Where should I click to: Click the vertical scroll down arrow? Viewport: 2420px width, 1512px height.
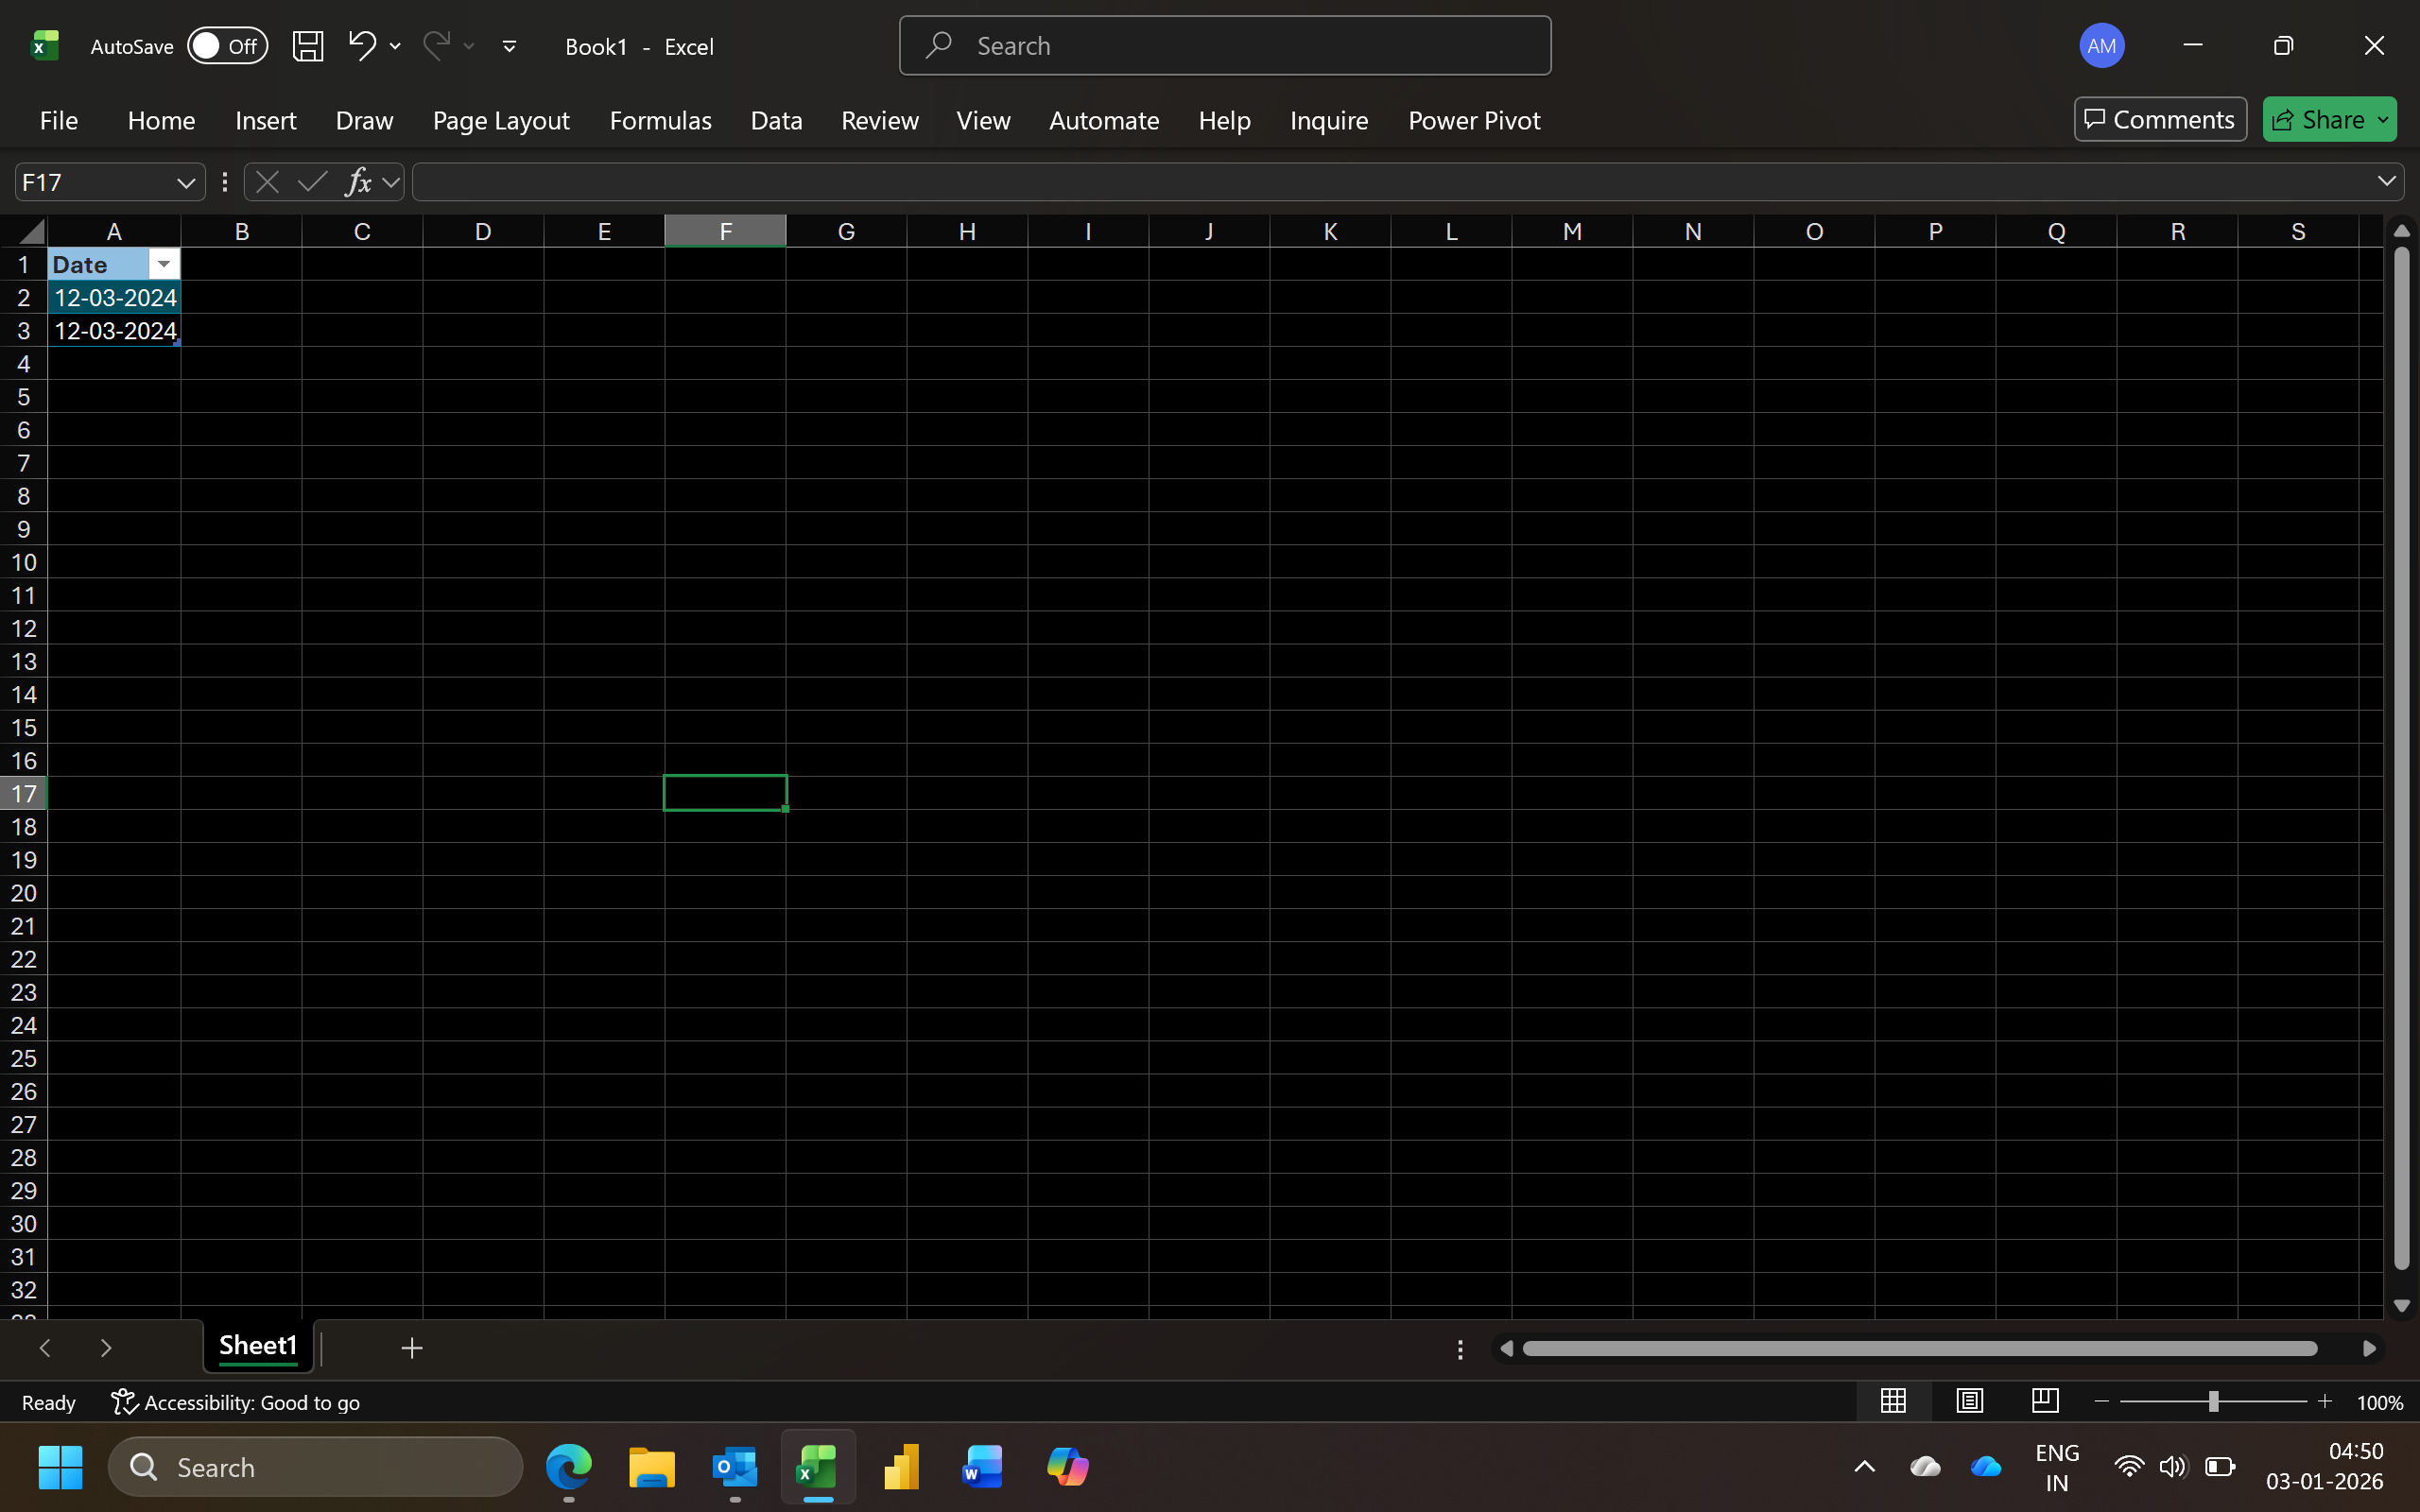coord(2401,1306)
